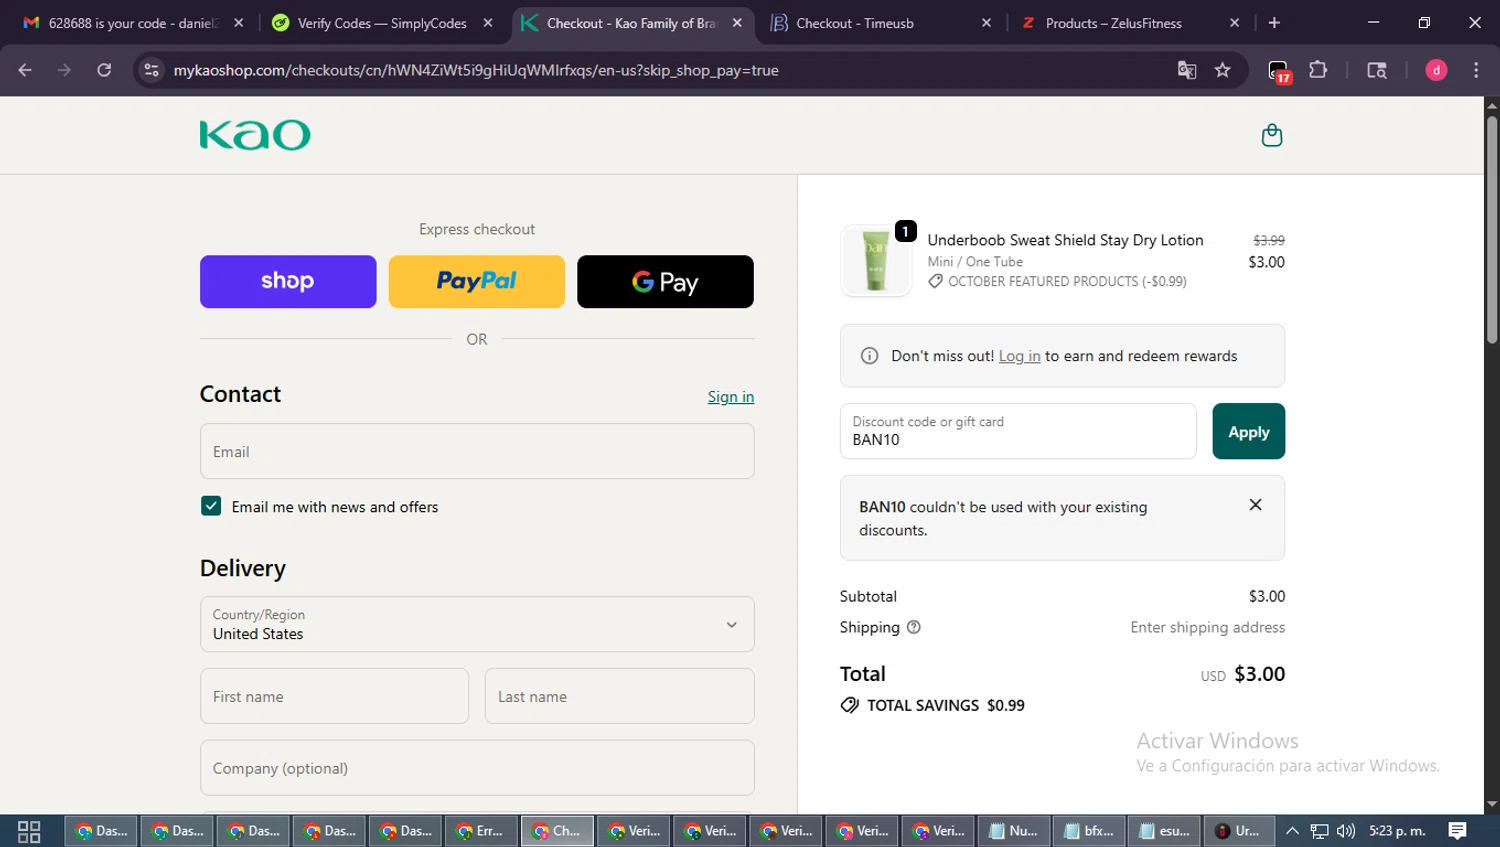The width and height of the screenshot is (1500, 847).
Task: Open the Chrome three-dot menu
Action: point(1476,70)
